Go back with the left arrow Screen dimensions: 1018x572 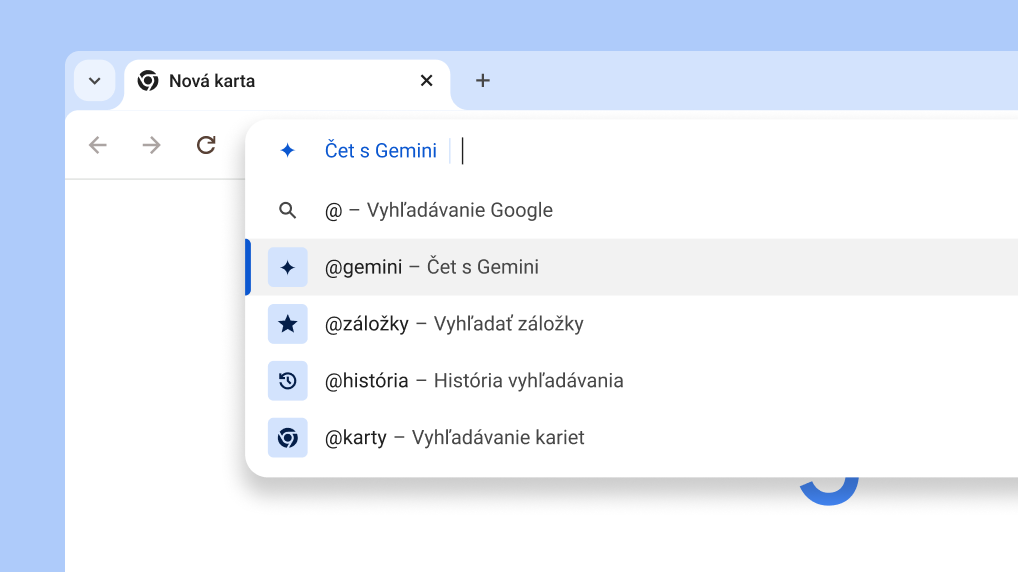pyautogui.click(x=97, y=145)
